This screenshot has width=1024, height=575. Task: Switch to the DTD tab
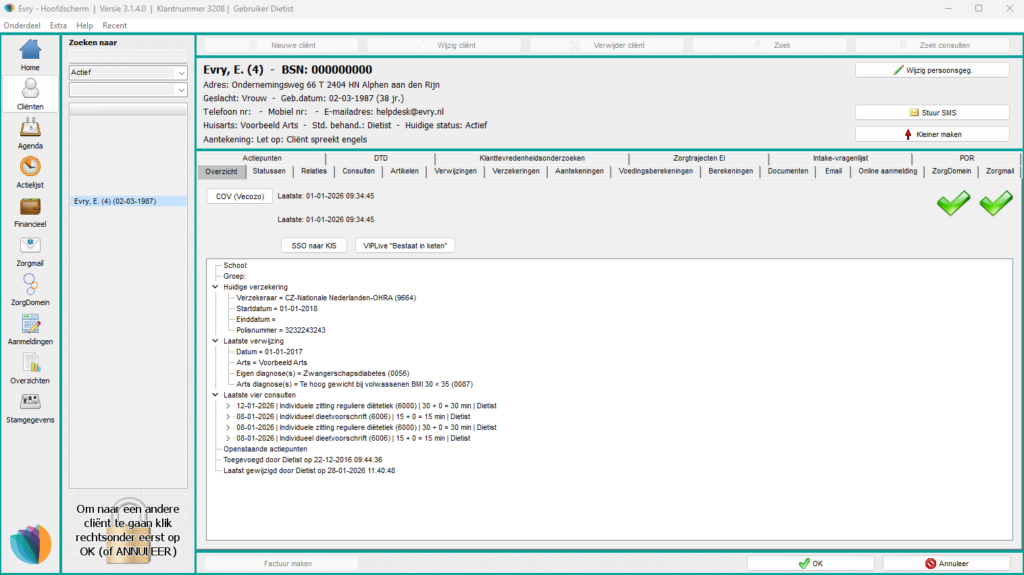pos(381,158)
